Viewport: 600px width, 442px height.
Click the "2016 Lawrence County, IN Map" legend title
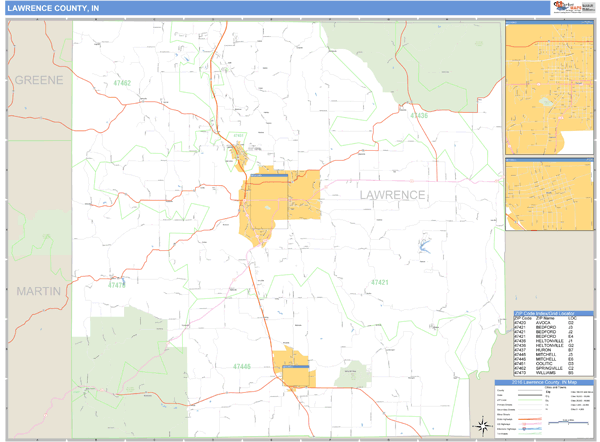545,382
